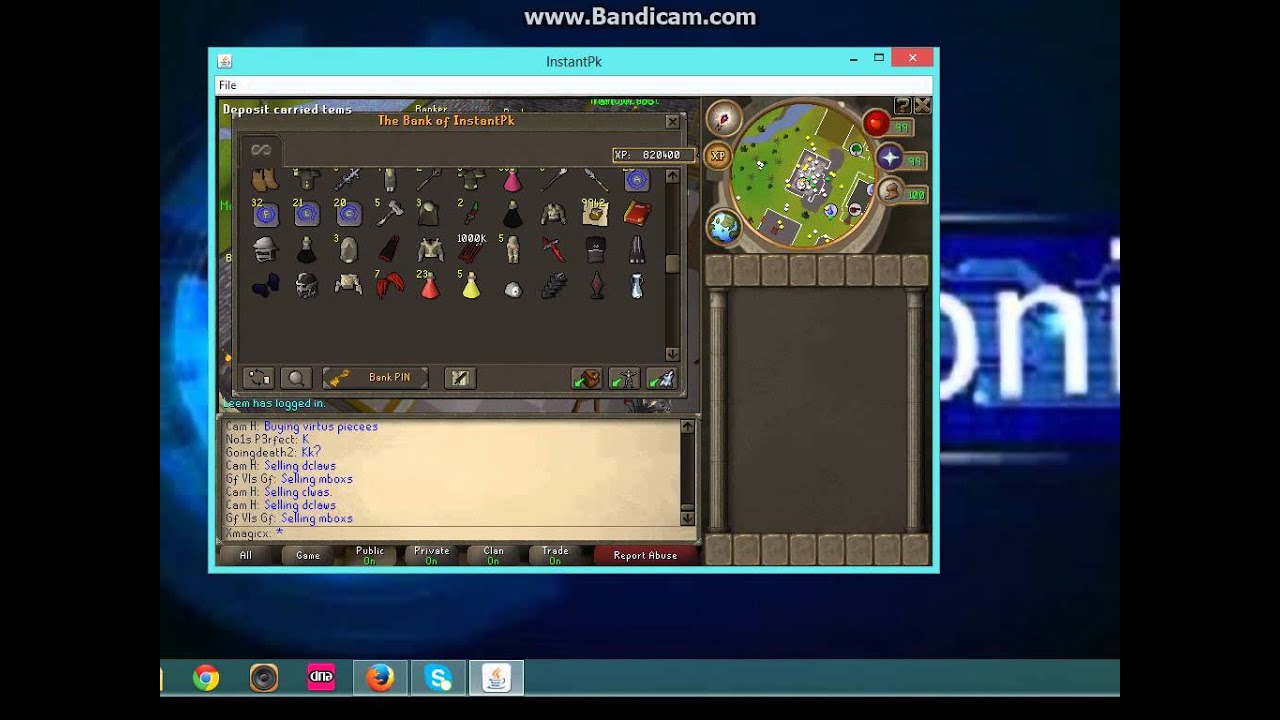Click the tree icon on the minimap
This screenshot has height=720, width=1280.
coord(857,149)
